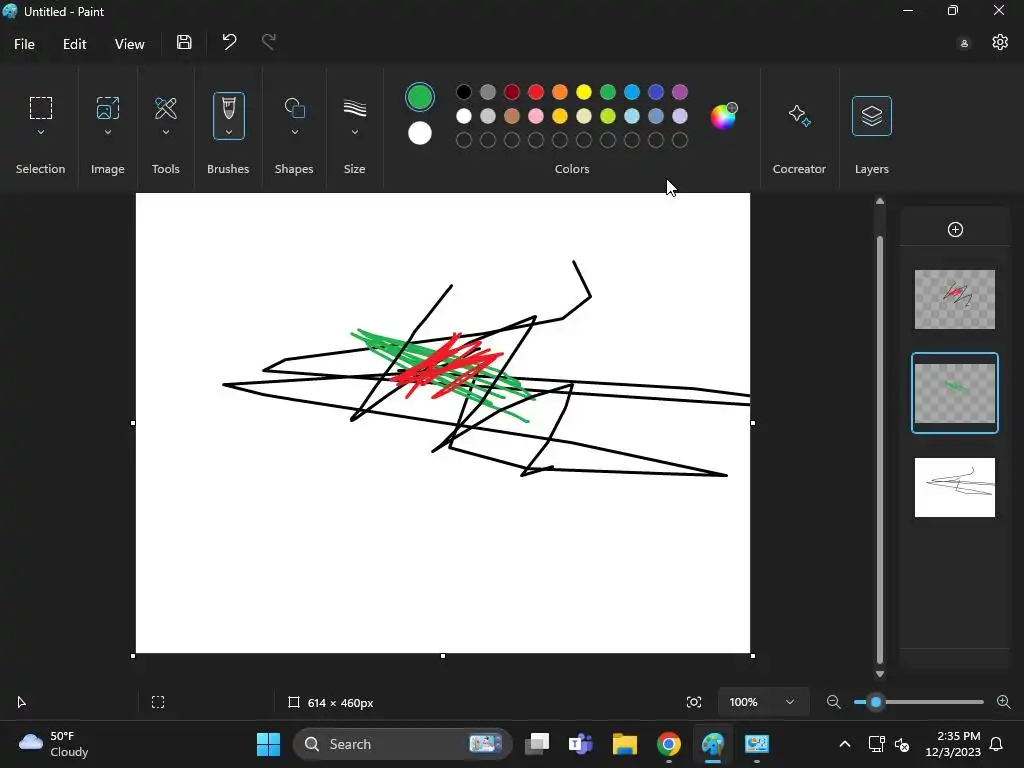Expand the Selection dropdown arrow

[40, 132]
